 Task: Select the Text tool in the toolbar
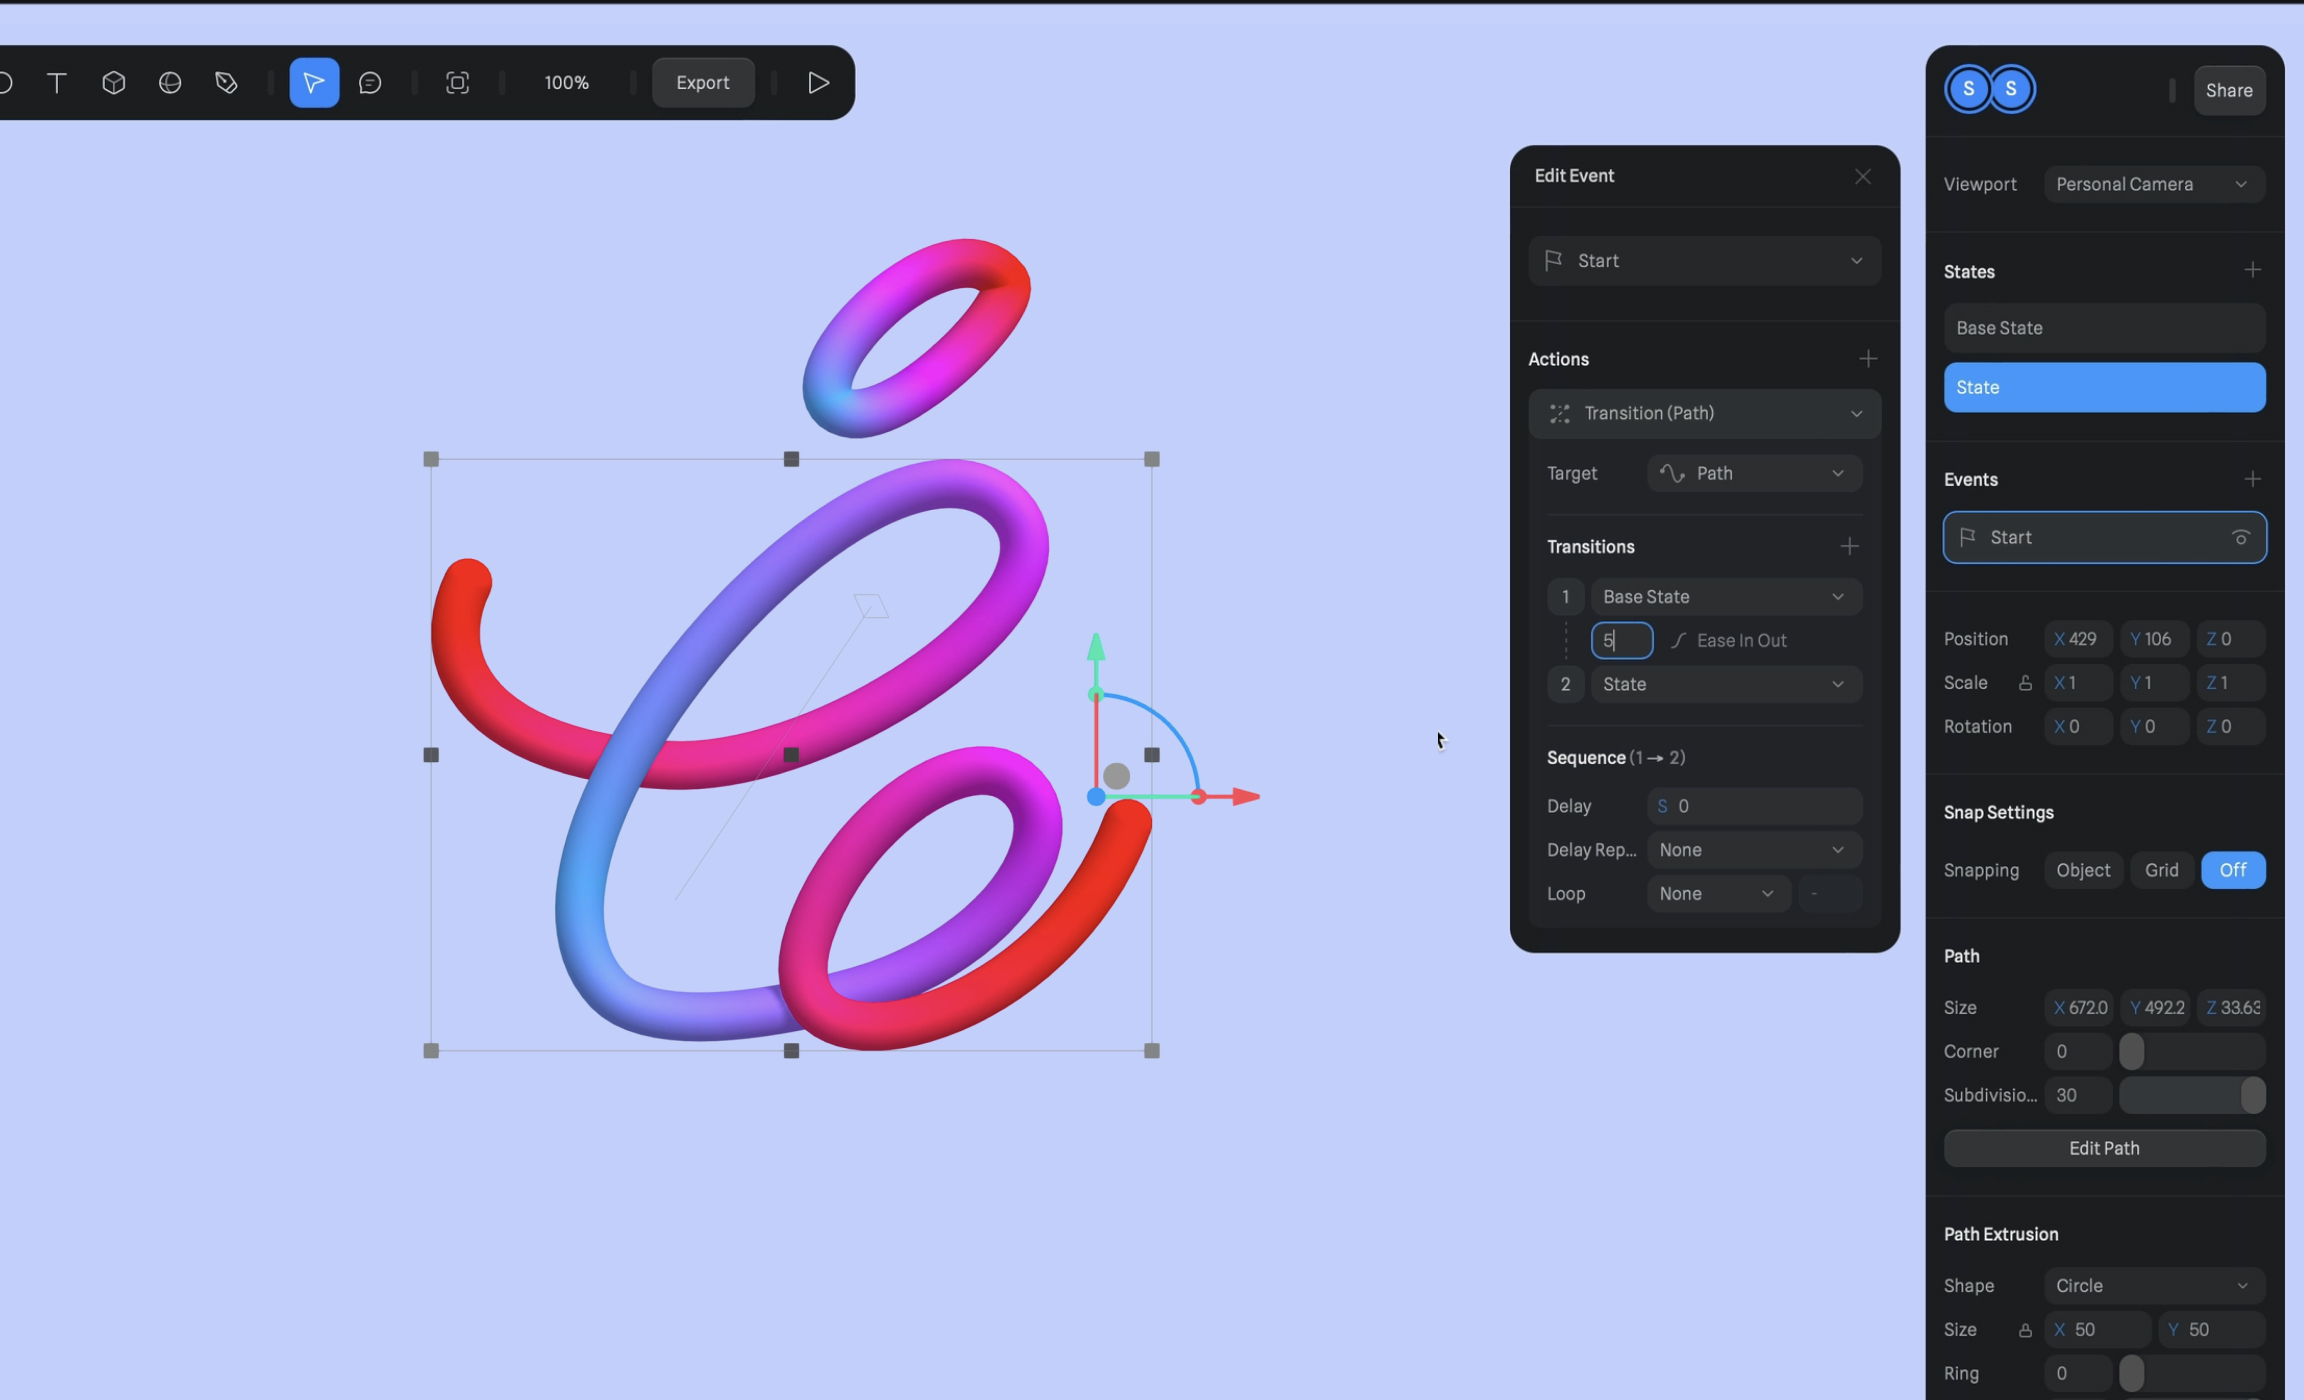(x=57, y=82)
